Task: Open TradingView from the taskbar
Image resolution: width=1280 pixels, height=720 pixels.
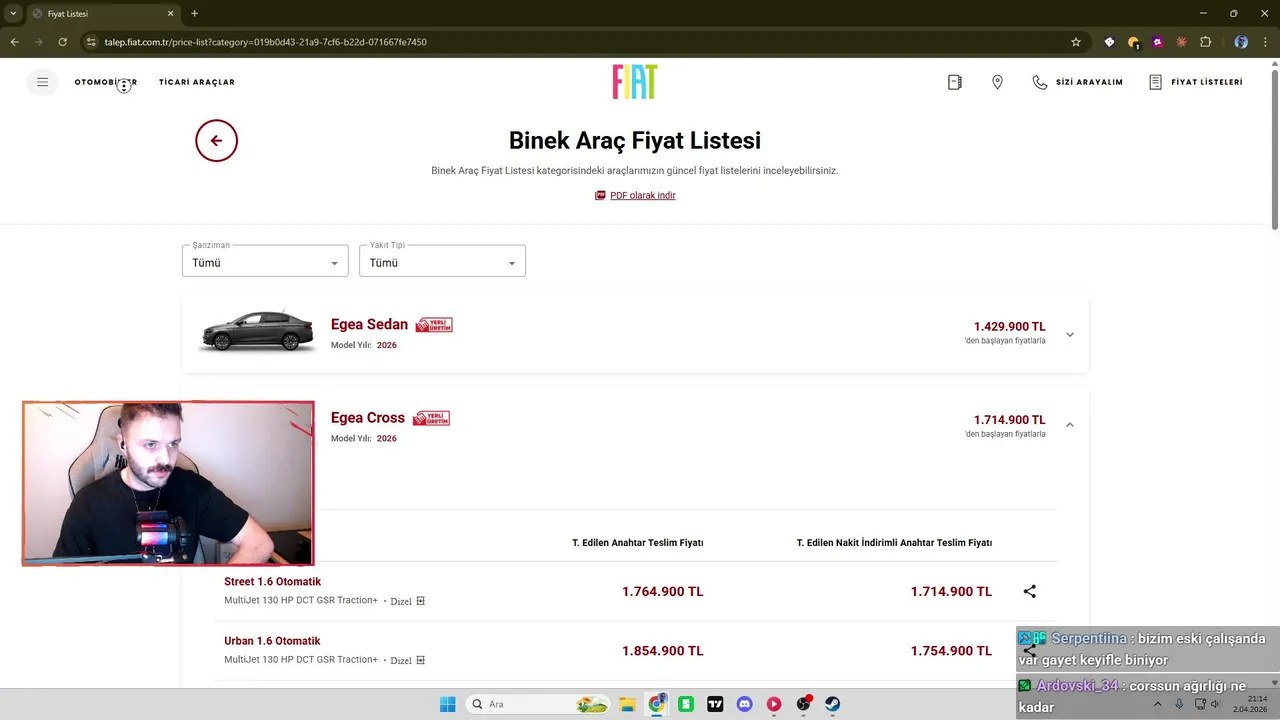Action: point(715,704)
